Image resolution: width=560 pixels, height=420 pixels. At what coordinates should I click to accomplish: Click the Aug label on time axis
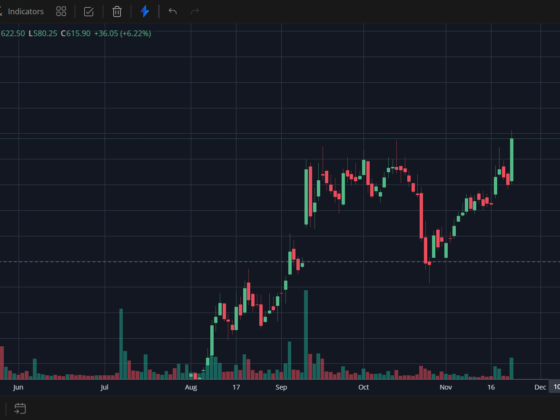[191, 388]
